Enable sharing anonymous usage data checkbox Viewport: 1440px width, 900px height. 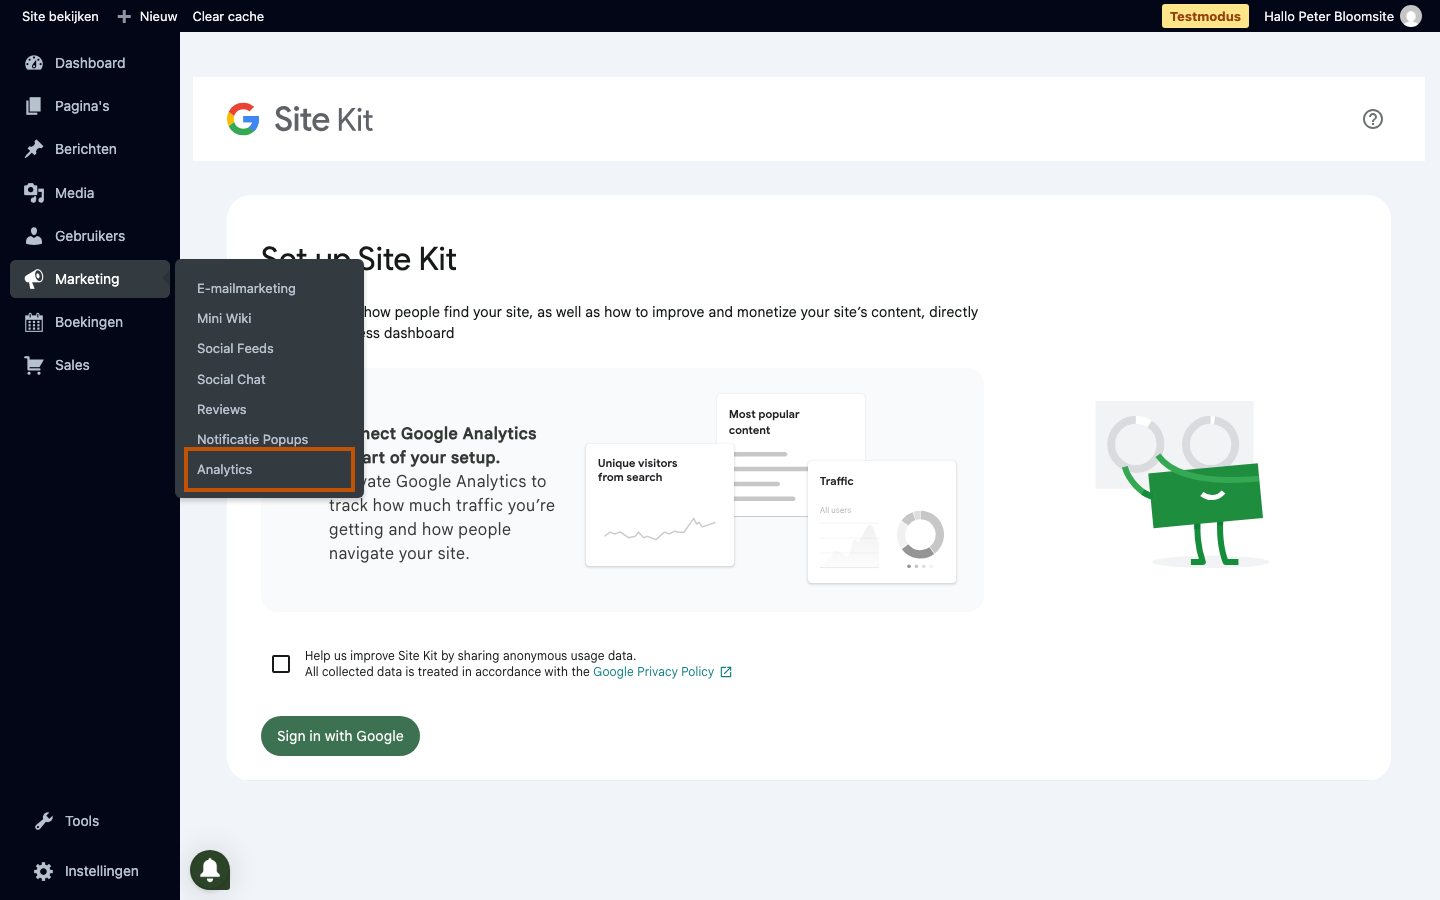[x=281, y=664]
